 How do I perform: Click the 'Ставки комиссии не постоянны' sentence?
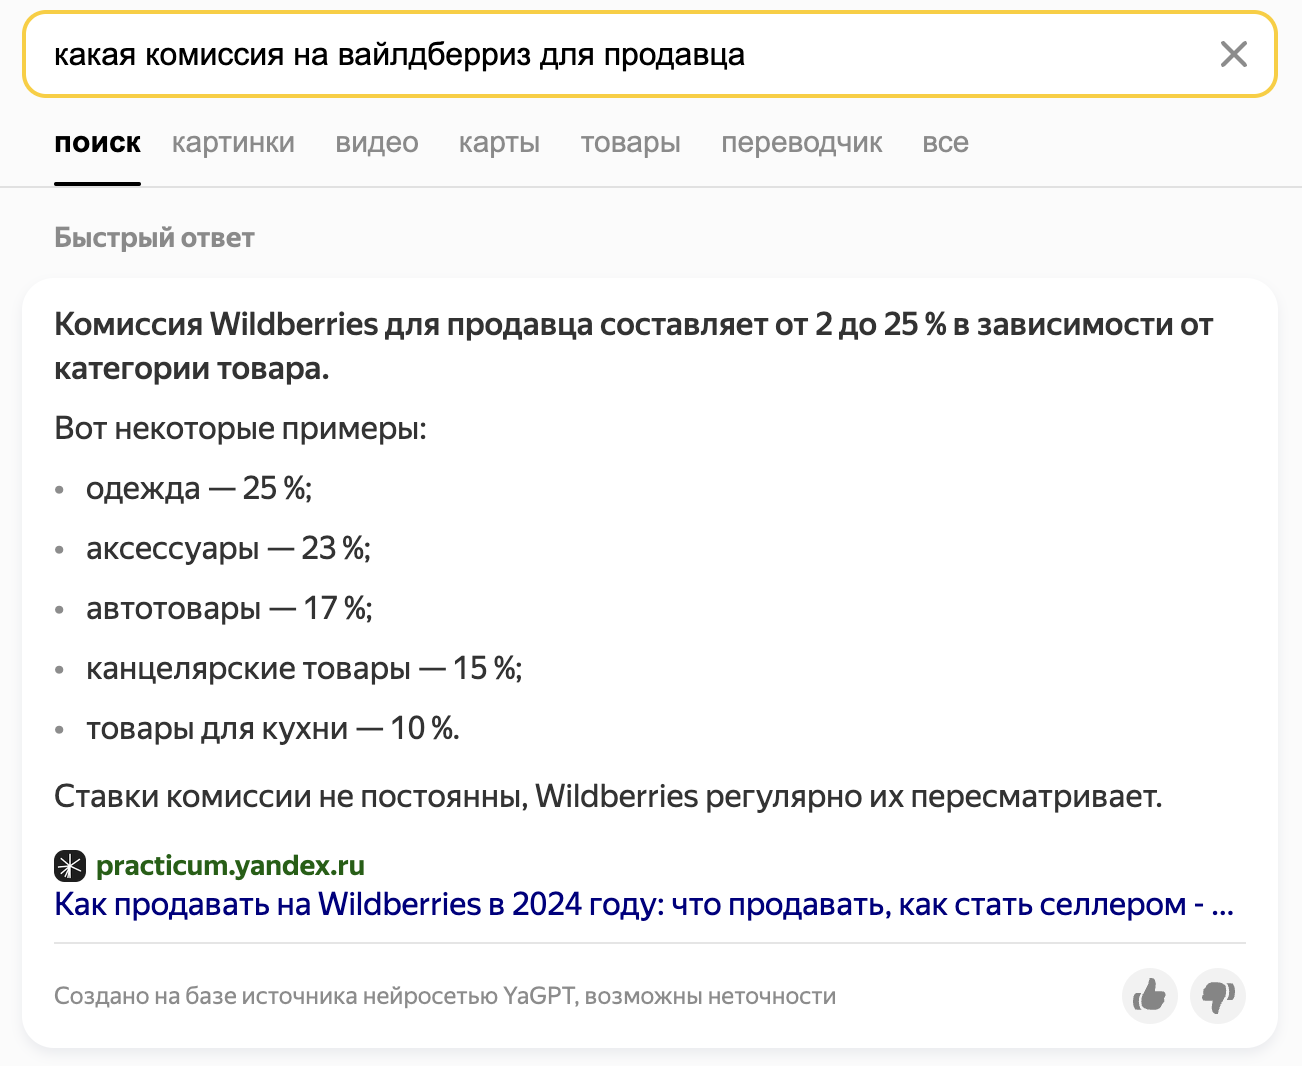[x=608, y=797]
